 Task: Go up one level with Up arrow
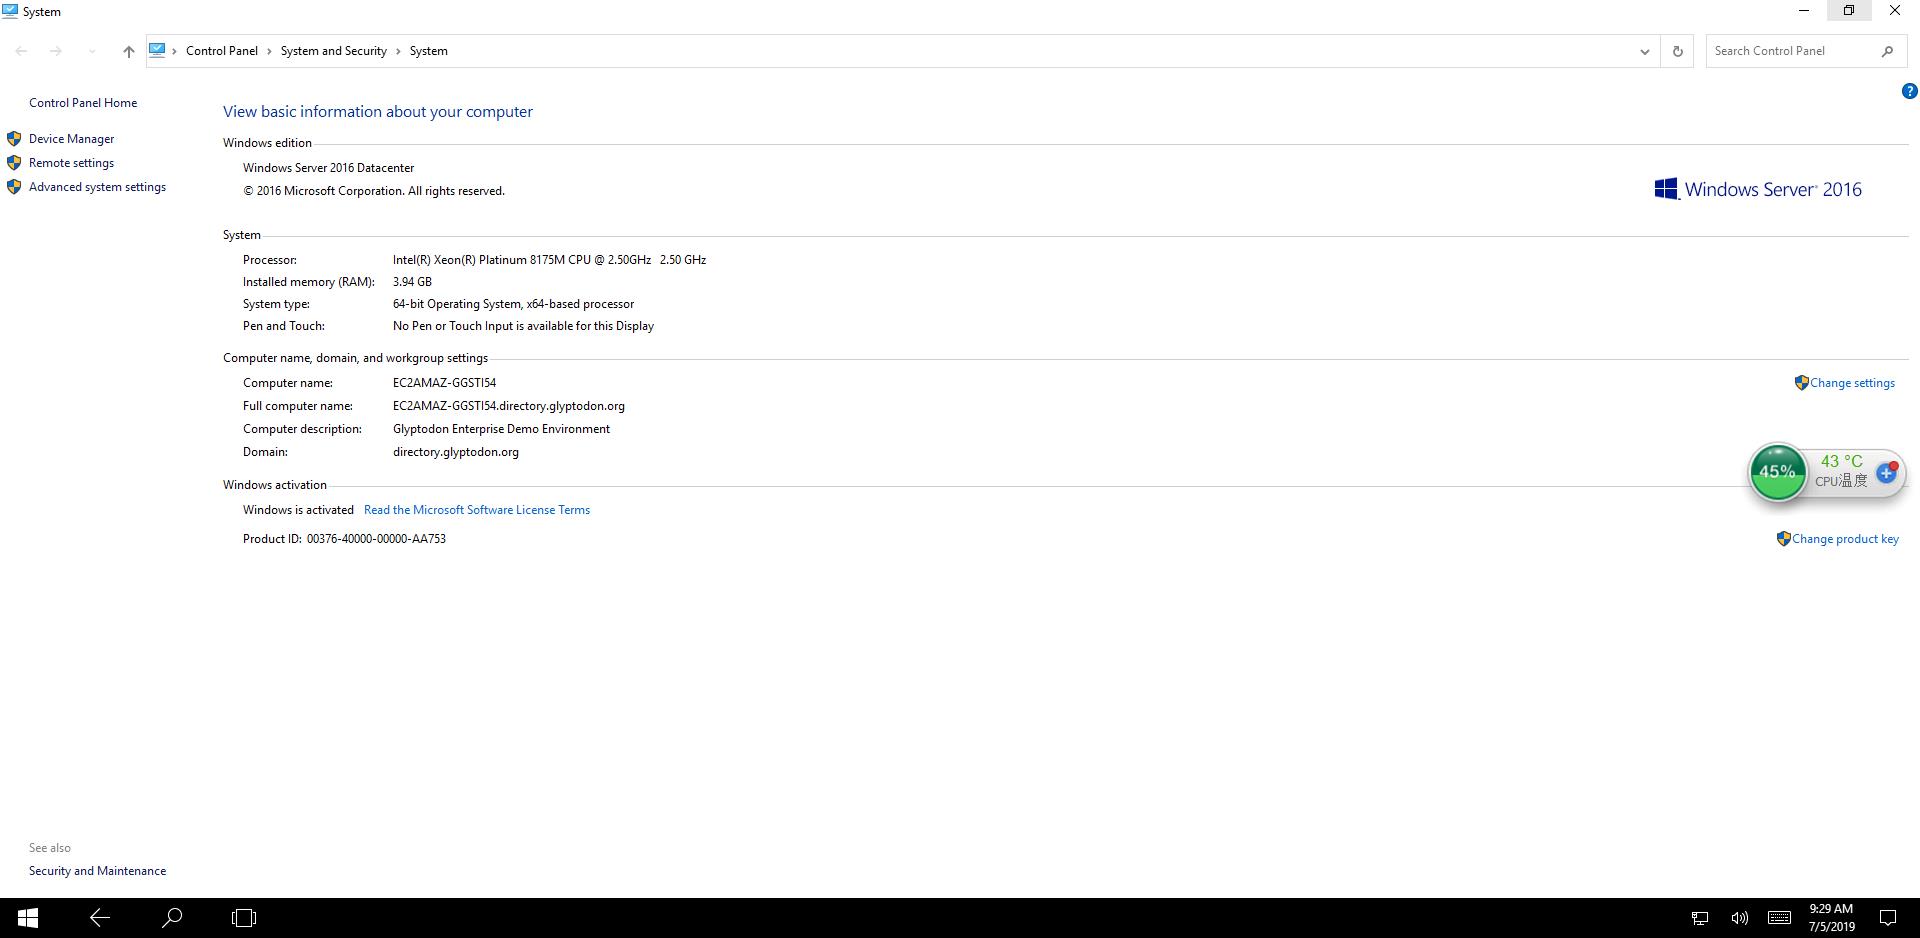[x=128, y=51]
